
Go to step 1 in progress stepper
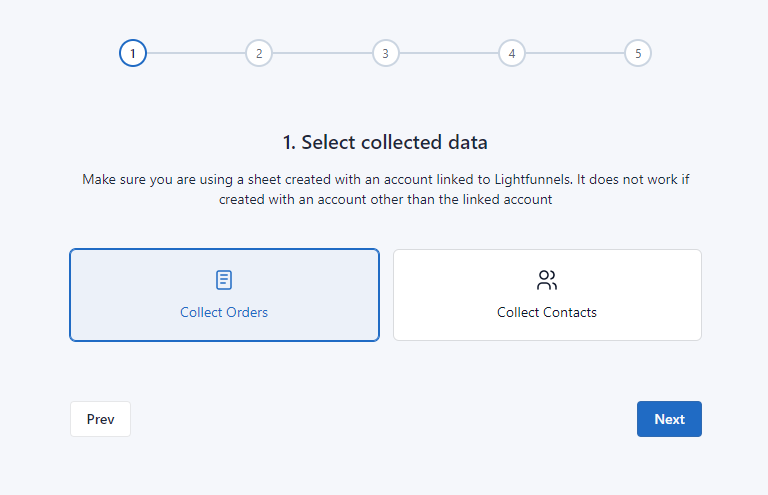click(133, 53)
